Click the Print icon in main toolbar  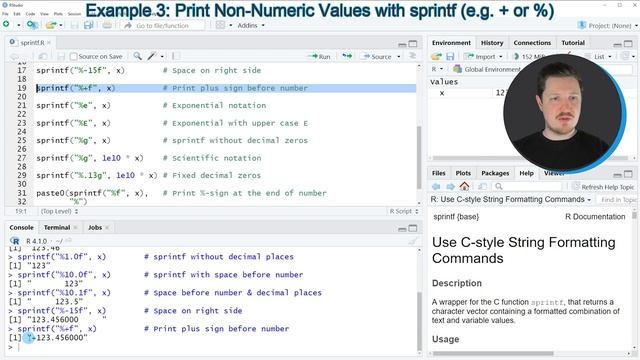[x=107, y=25]
